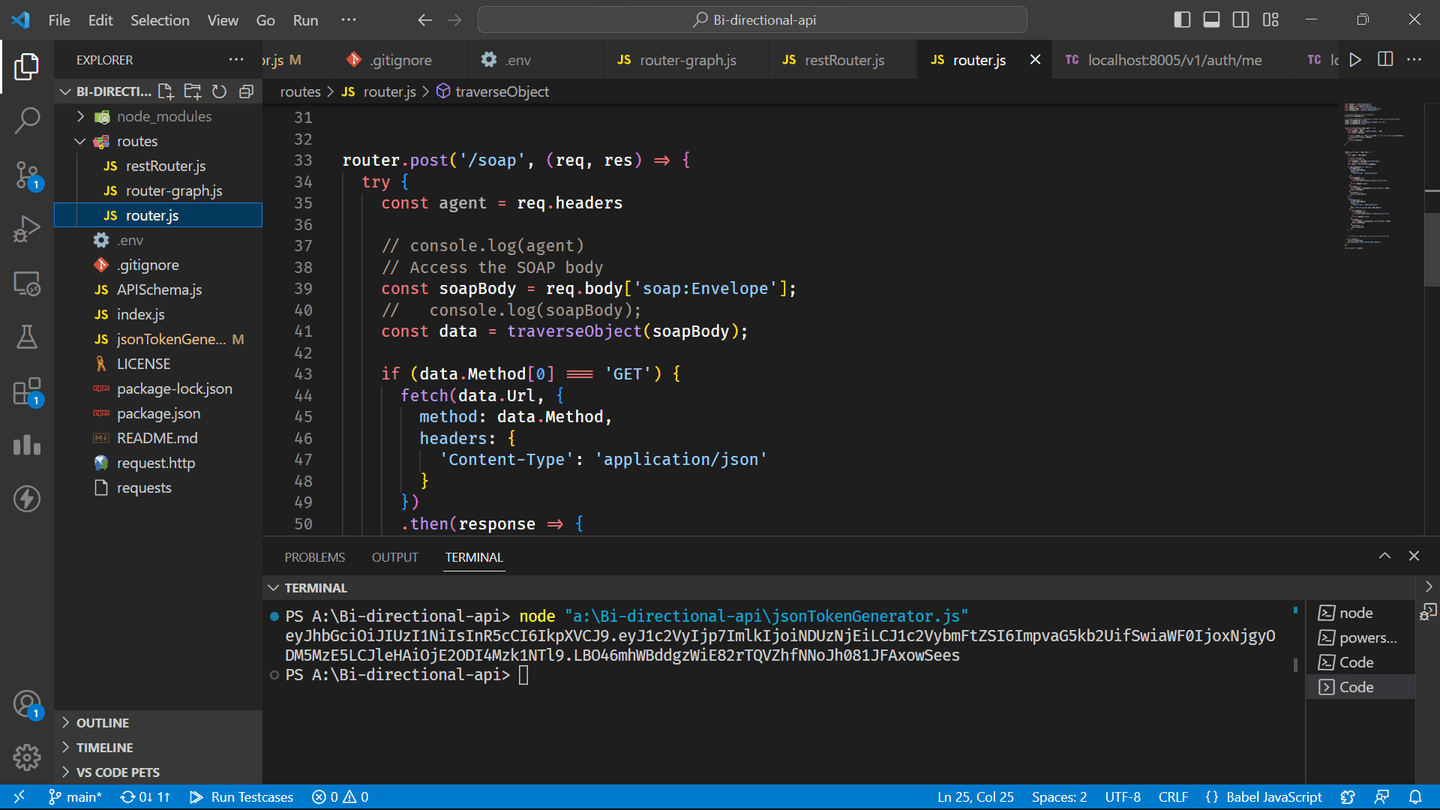This screenshot has width=1440, height=810.
Task: Open Run and Debug view
Action: (27, 229)
